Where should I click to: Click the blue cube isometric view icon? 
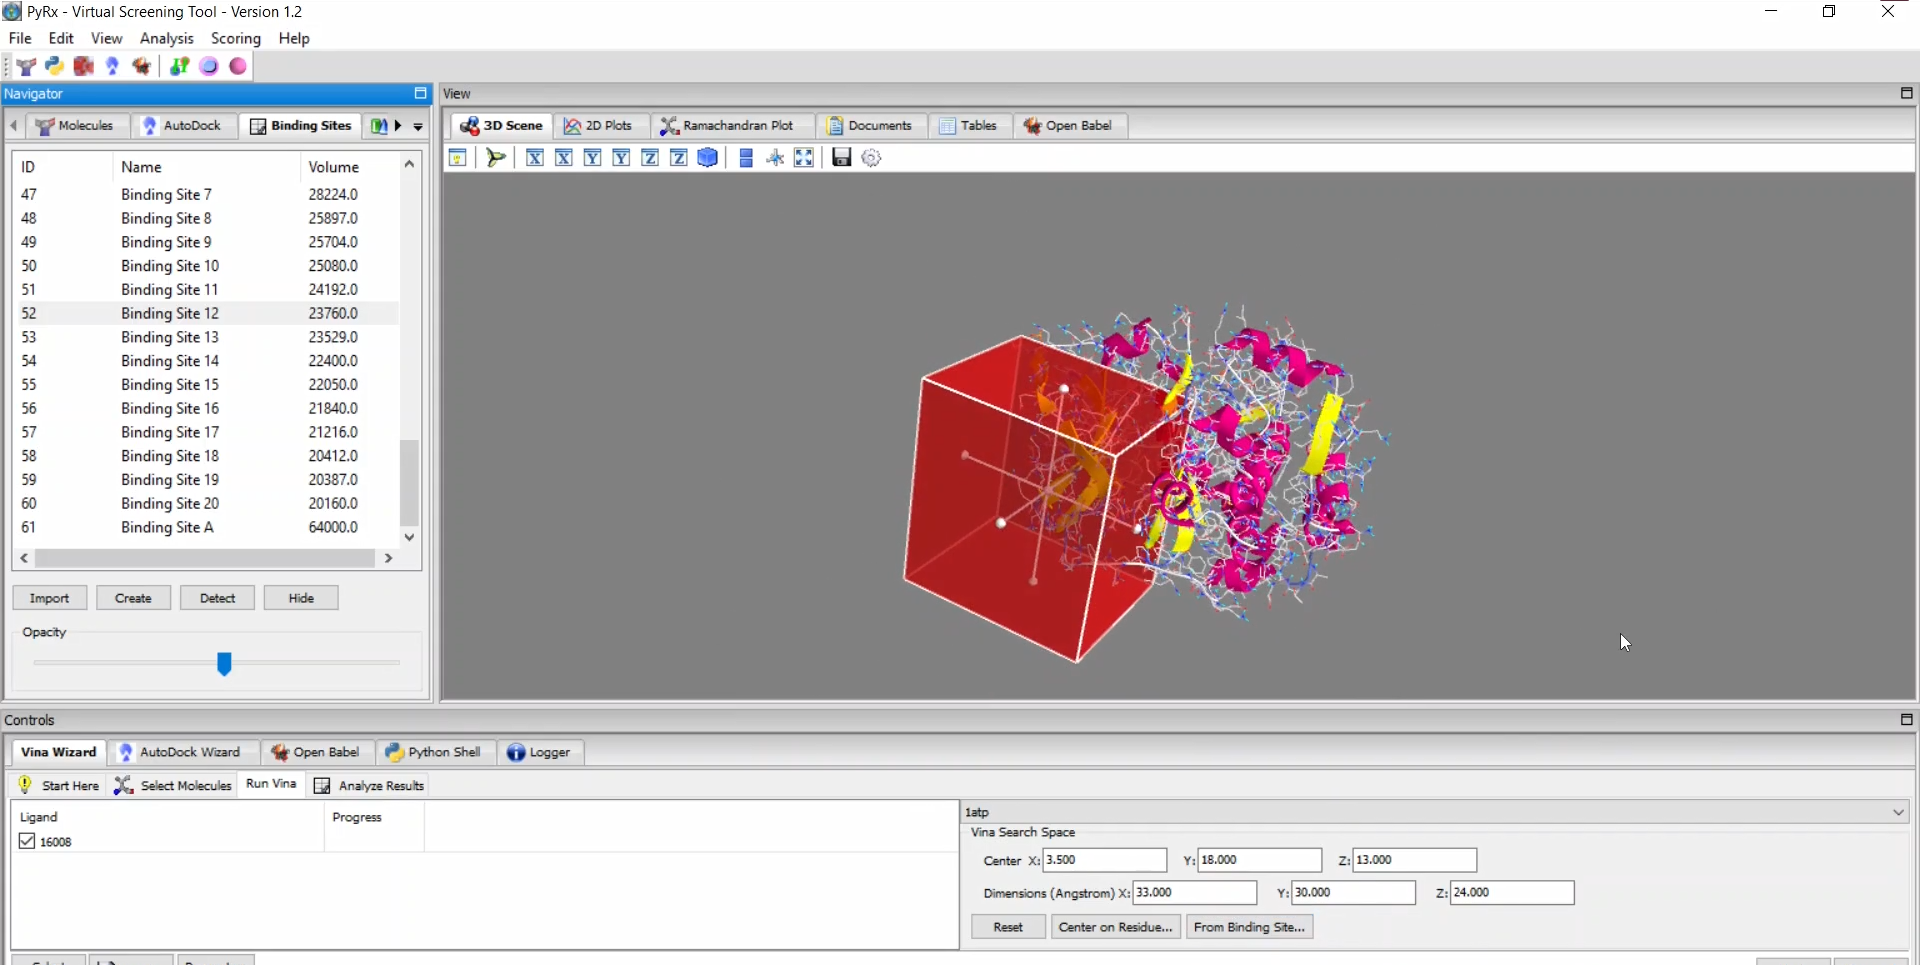point(708,158)
